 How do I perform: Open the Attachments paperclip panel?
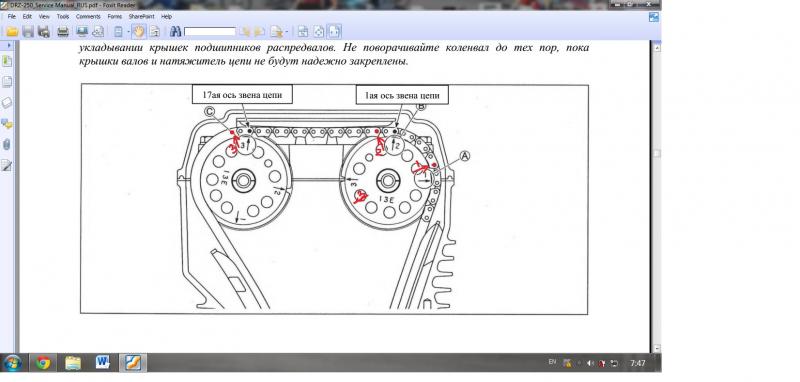(x=7, y=144)
